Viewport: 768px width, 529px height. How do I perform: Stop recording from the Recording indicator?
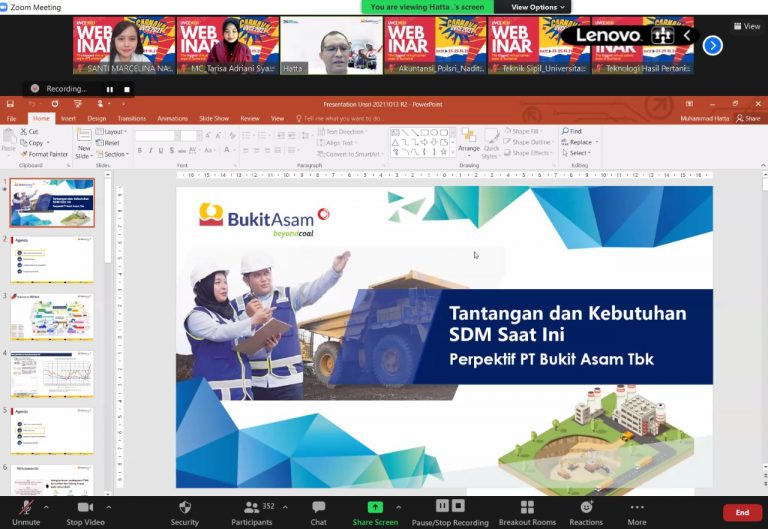click(127, 89)
